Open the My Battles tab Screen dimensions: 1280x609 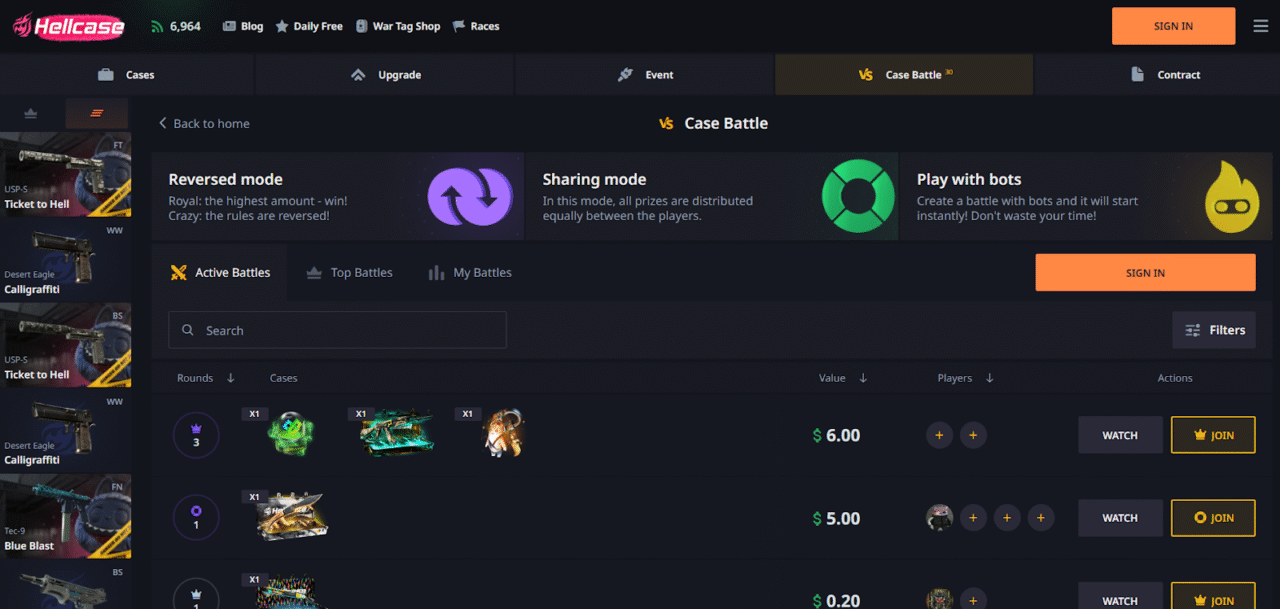click(470, 273)
